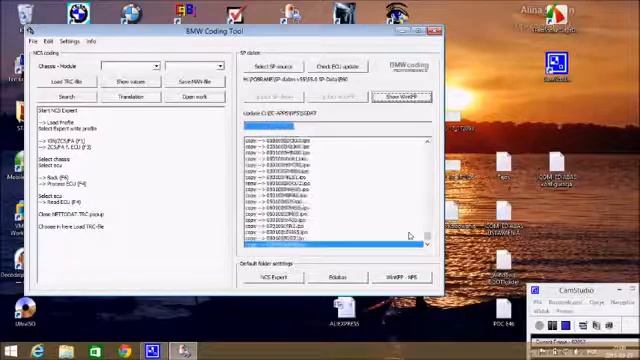Click the Select SP-source button
The height and width of the screenshot is (360, 640).
pyautogui.click(x=273, y=67)
